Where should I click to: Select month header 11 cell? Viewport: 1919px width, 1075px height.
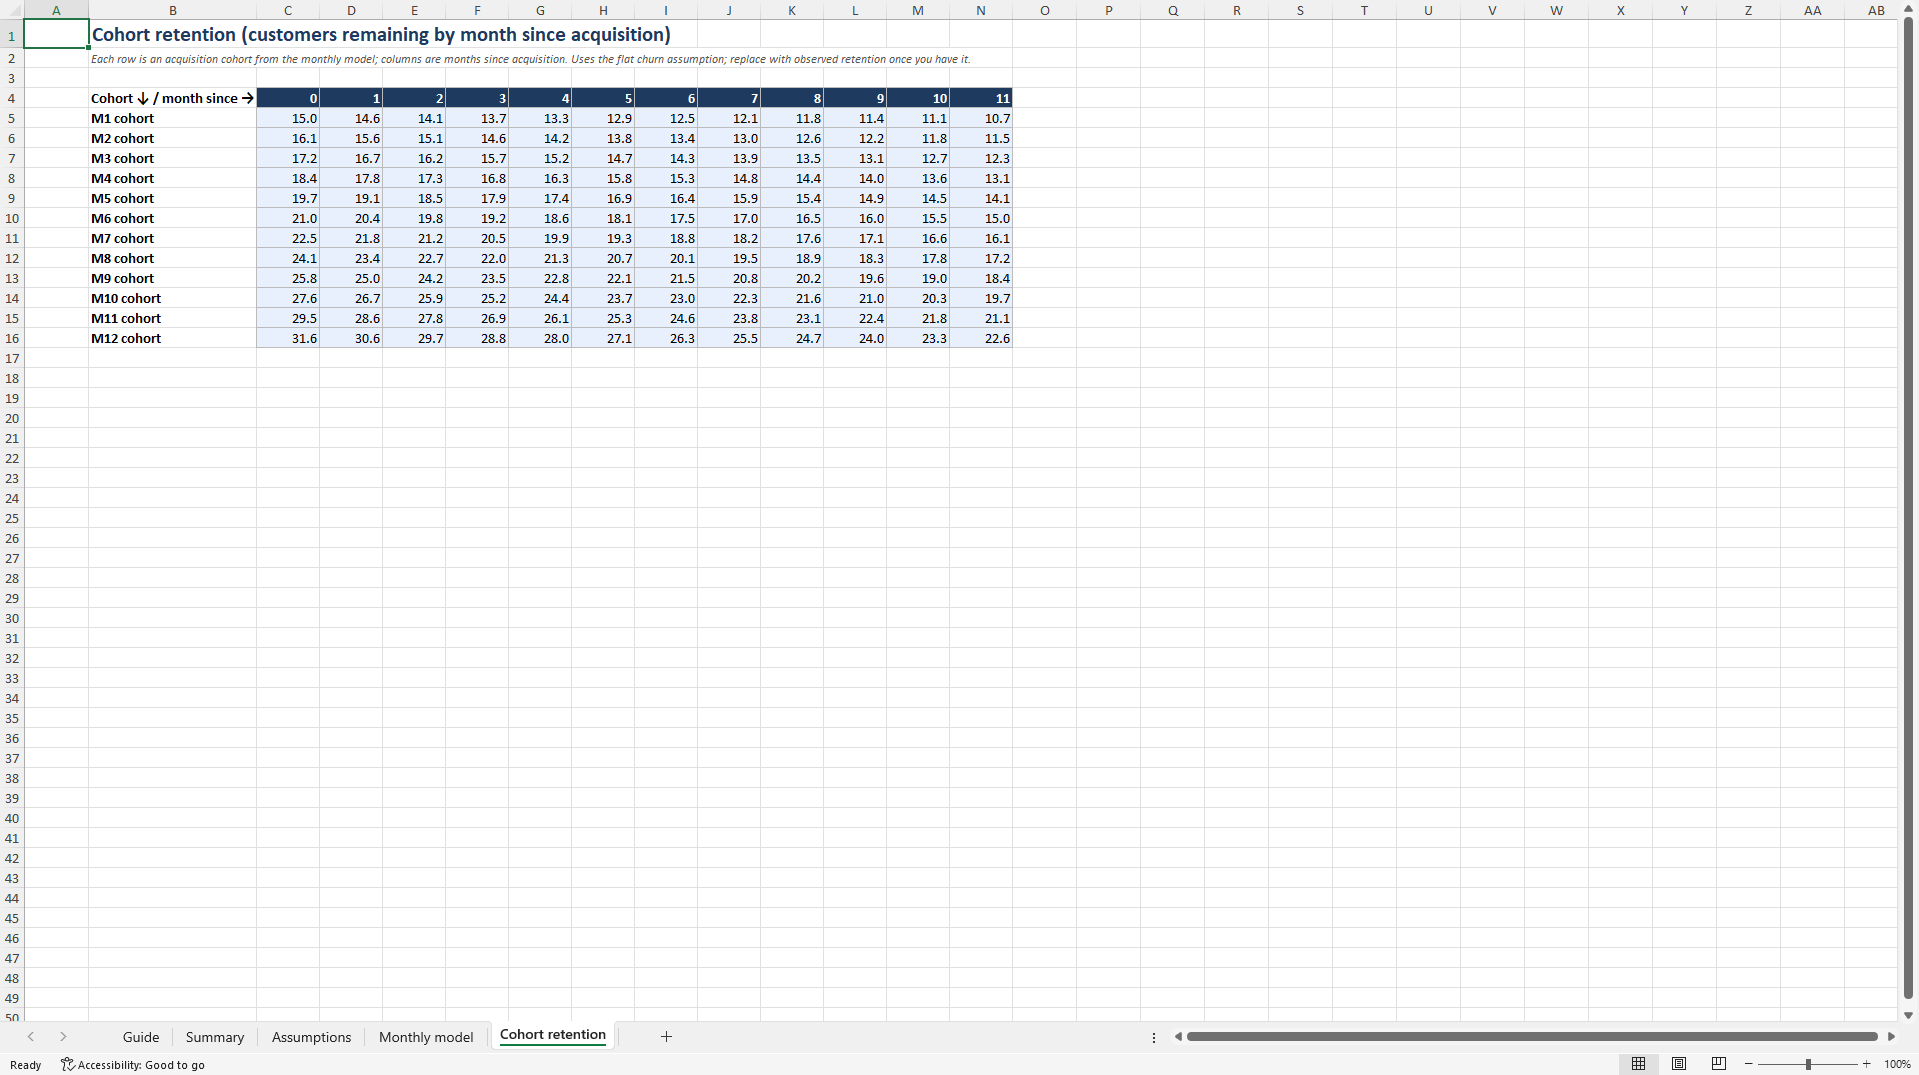pos(981,98)
